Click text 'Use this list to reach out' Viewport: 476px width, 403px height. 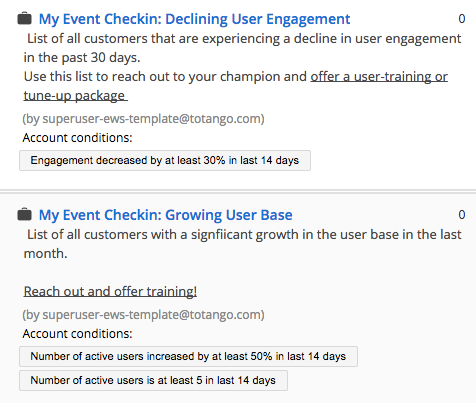pos(92,77)
